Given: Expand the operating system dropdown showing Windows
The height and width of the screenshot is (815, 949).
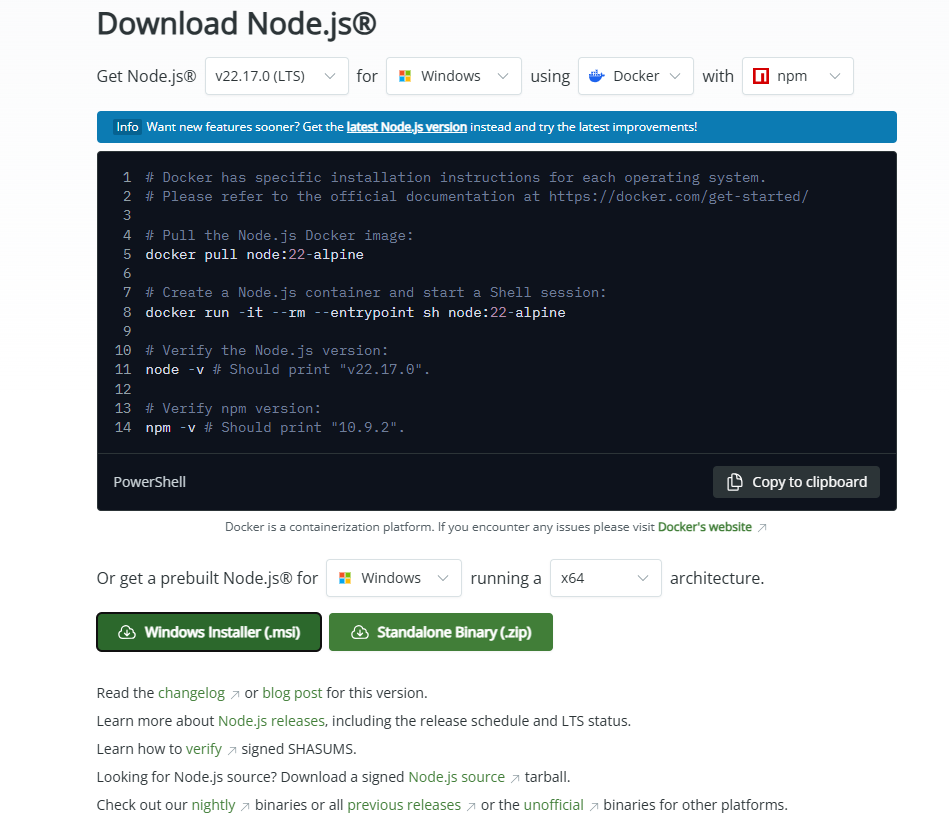Looking at the screenshot, I should [x=453, y=75].
